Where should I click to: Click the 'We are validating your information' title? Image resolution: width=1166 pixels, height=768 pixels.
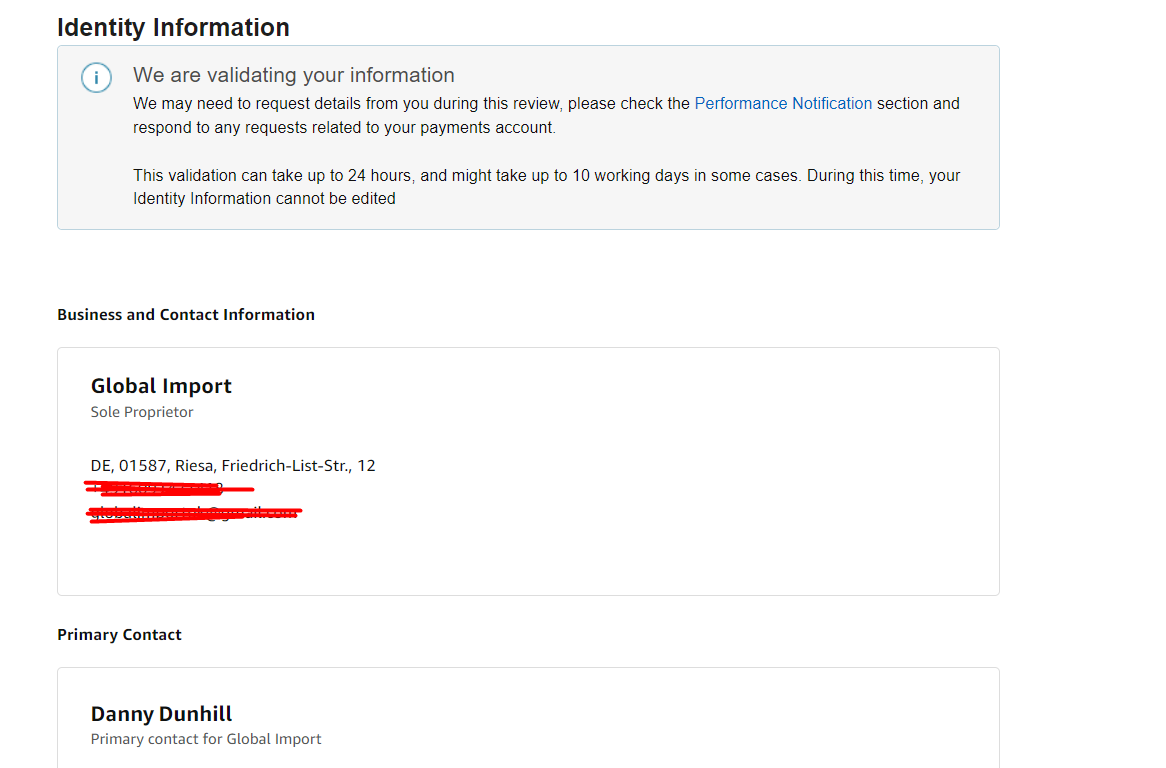[x=293, y=75]
